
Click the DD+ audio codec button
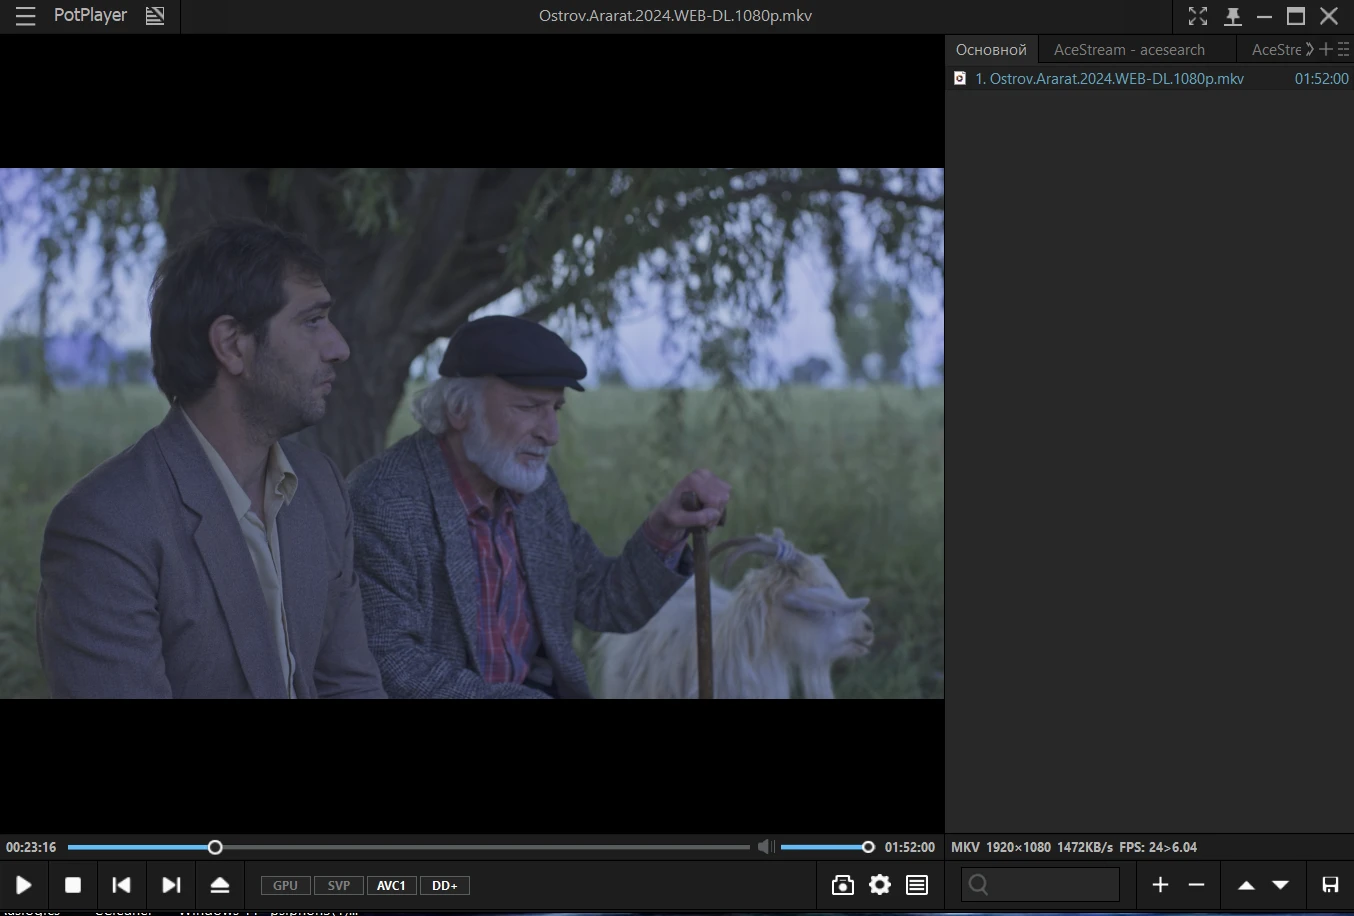(x=445, y=886)
